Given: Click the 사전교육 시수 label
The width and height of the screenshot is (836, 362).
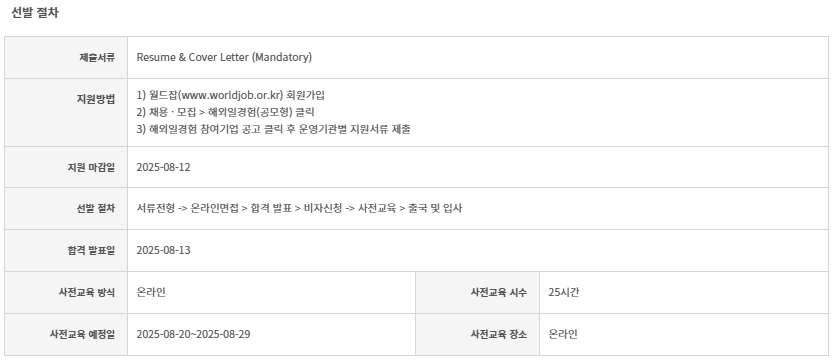Looking at the screenshot, I should click(x=499, y=293).
